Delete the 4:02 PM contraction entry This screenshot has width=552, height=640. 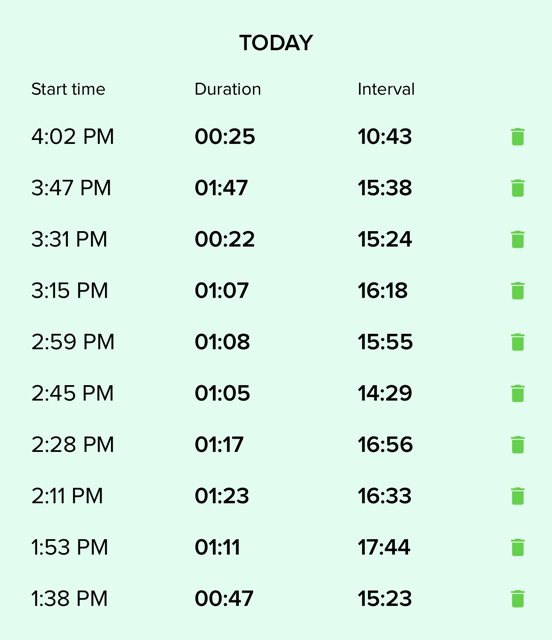[x=518, y=137]
